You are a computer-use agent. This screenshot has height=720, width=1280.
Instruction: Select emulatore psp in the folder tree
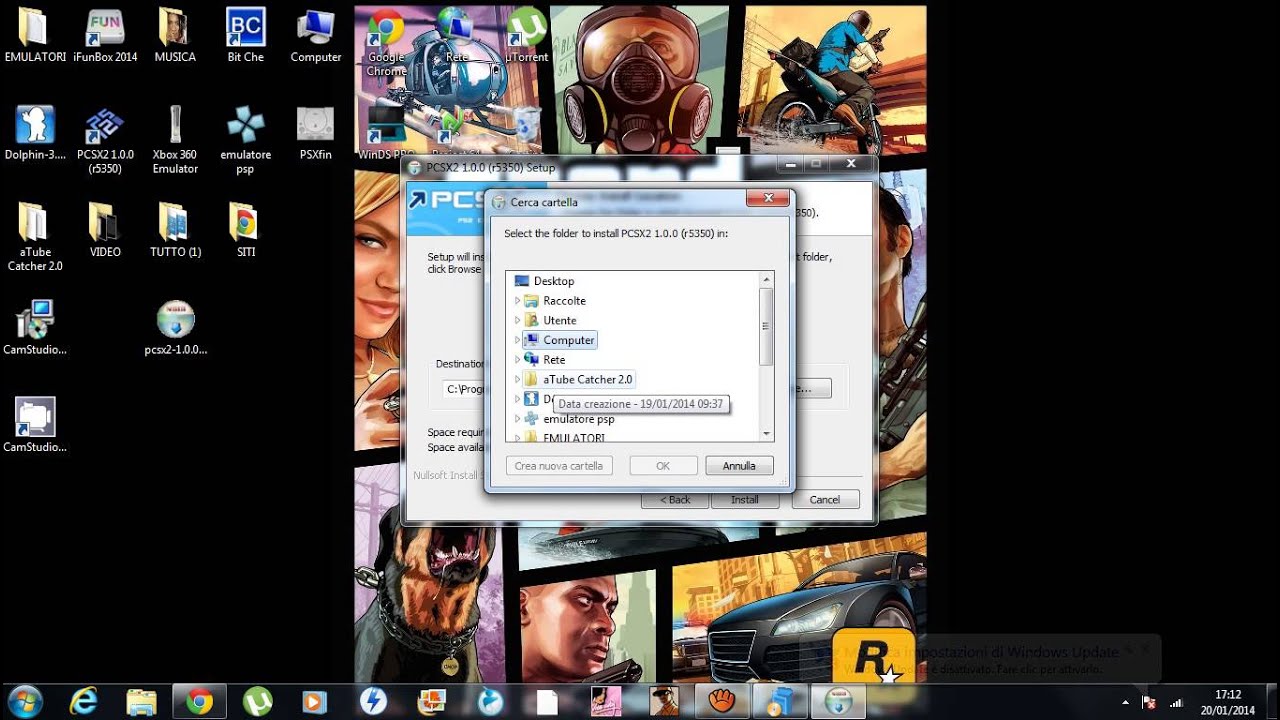pos(579,419)
